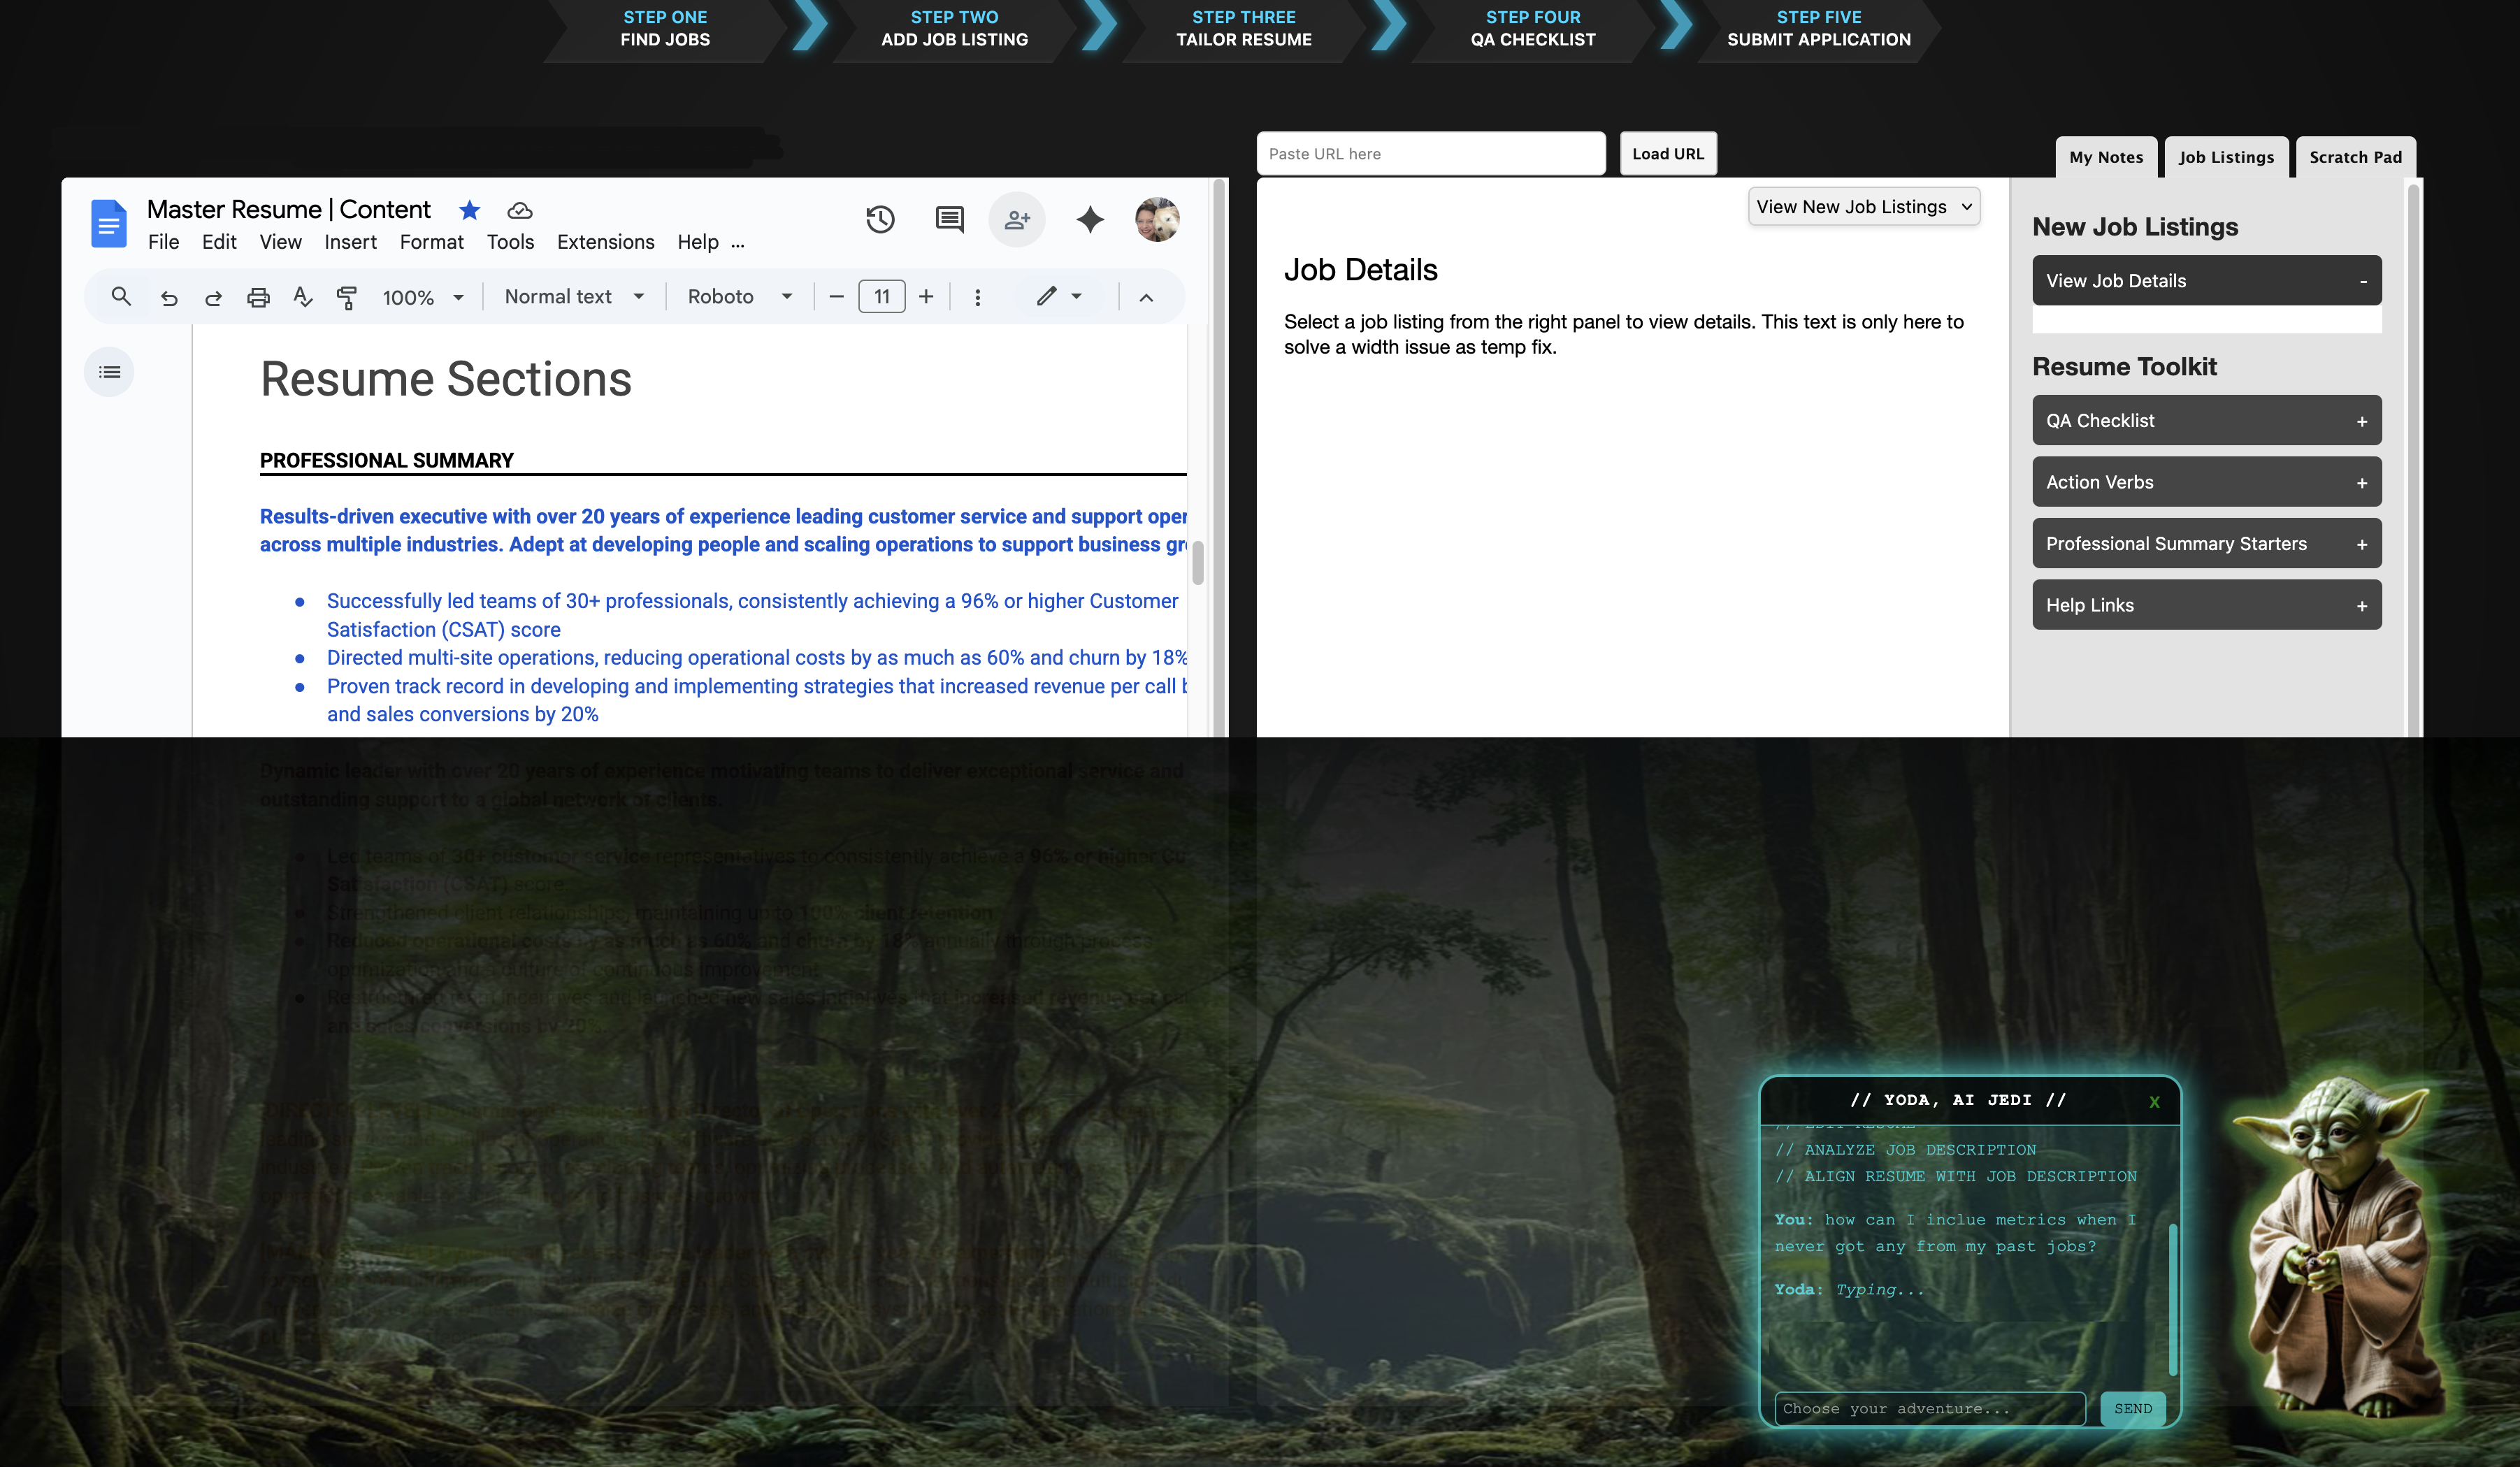Click the share people icon
The image size is (2520, 1467).
point(1017,219)
